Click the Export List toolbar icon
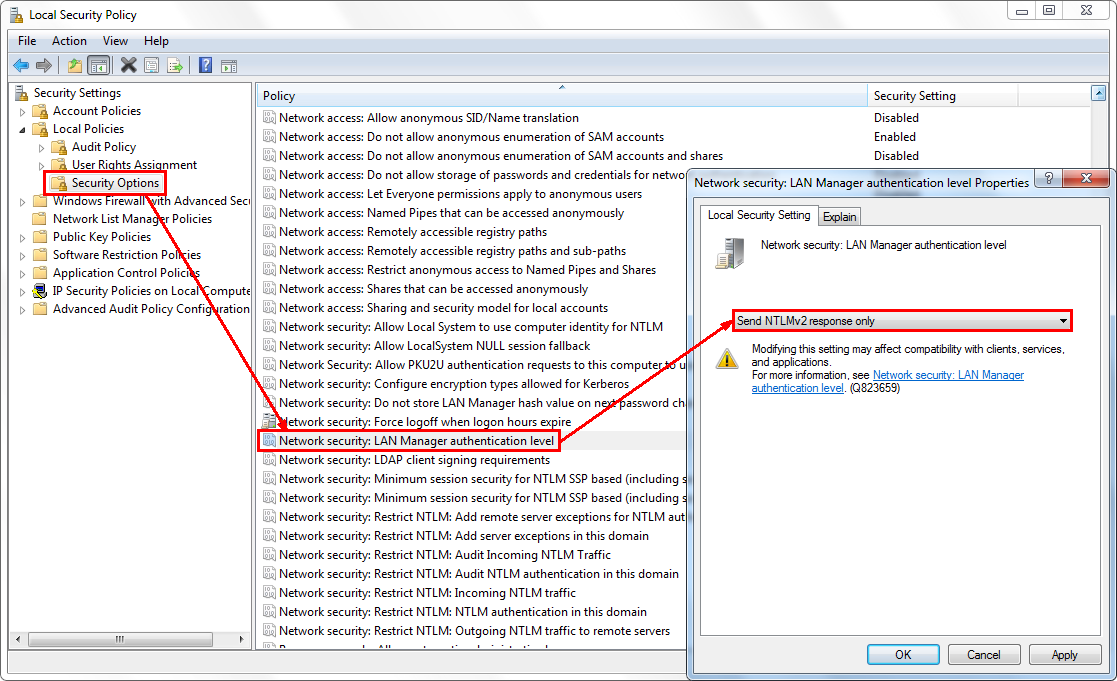 click(175, 65)
